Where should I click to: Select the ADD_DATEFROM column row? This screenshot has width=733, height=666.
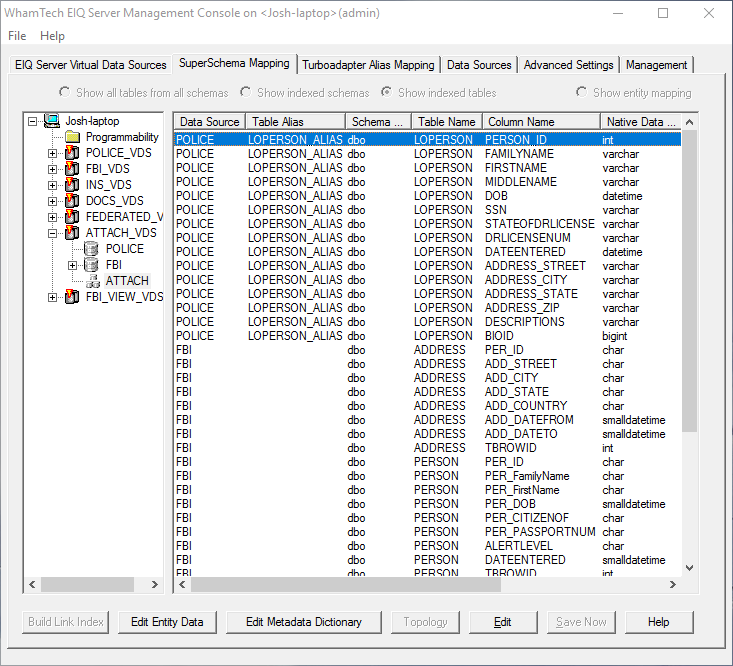pos(427,420)
